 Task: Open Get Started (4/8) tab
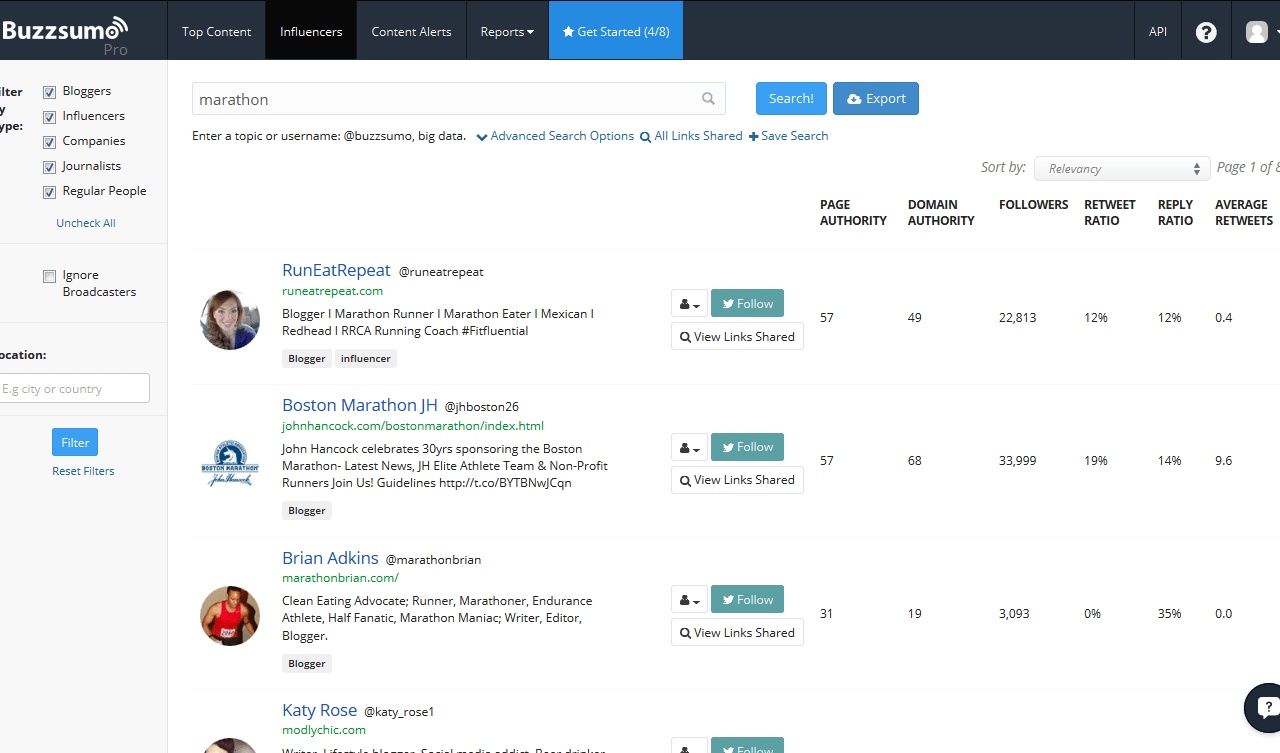tap(616, 32)
